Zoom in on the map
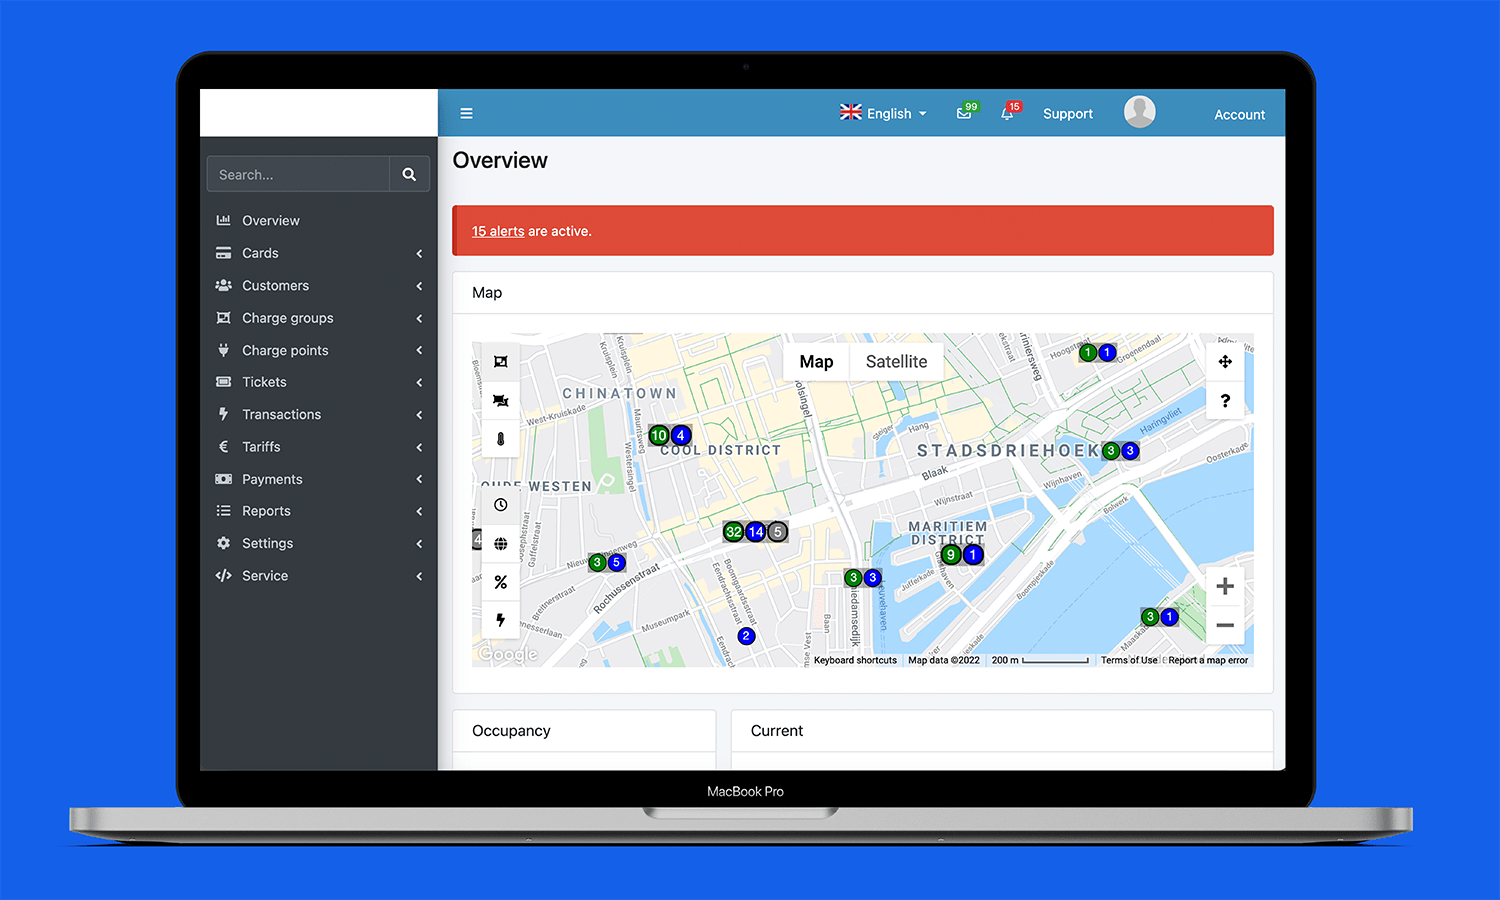The width and height of the screenshot is (1500, 900). (1225, 587)
